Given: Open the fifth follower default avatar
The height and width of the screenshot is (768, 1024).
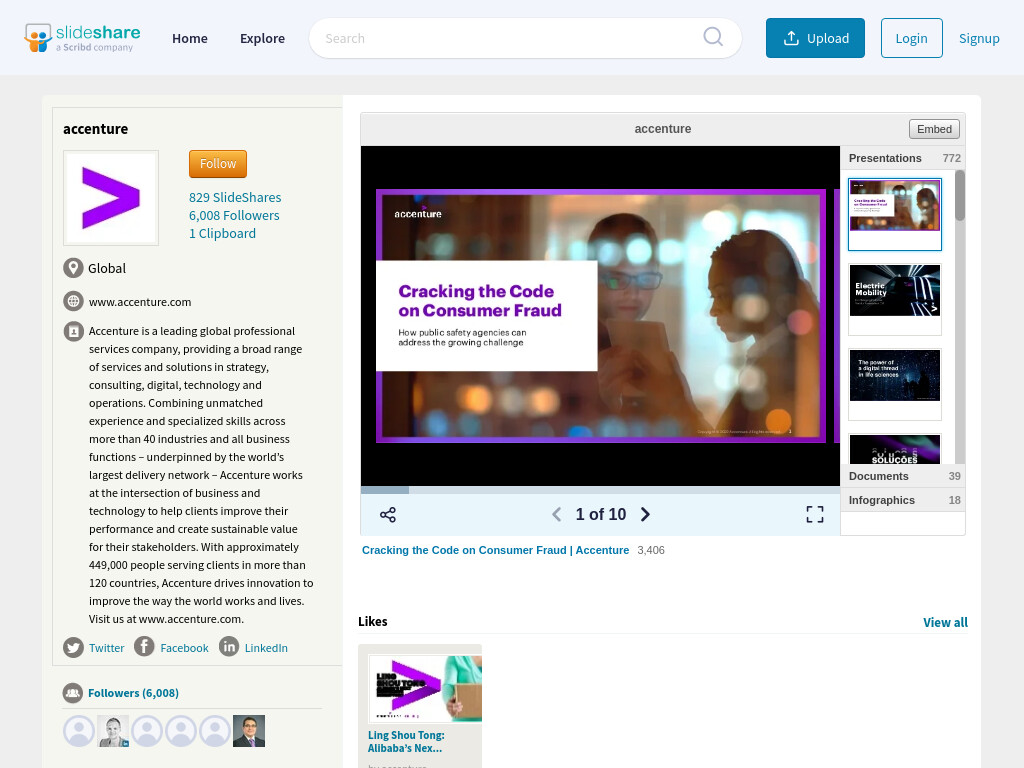Looking at the screenshot, I should point(215,731).
